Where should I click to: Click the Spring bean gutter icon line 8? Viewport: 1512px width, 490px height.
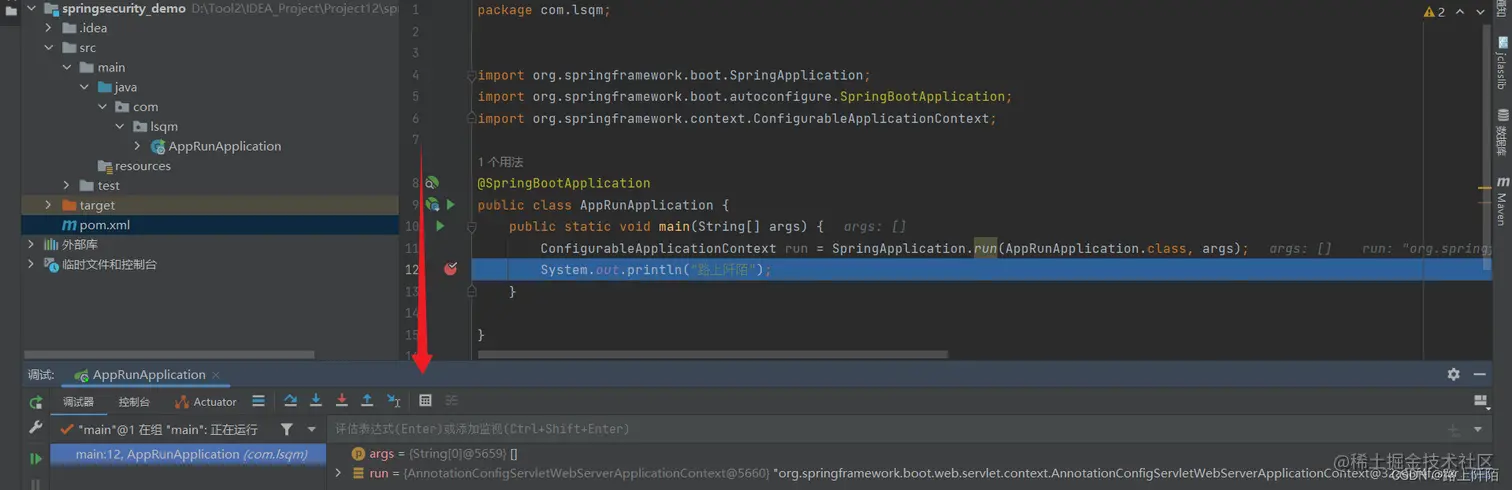point(432,183)
